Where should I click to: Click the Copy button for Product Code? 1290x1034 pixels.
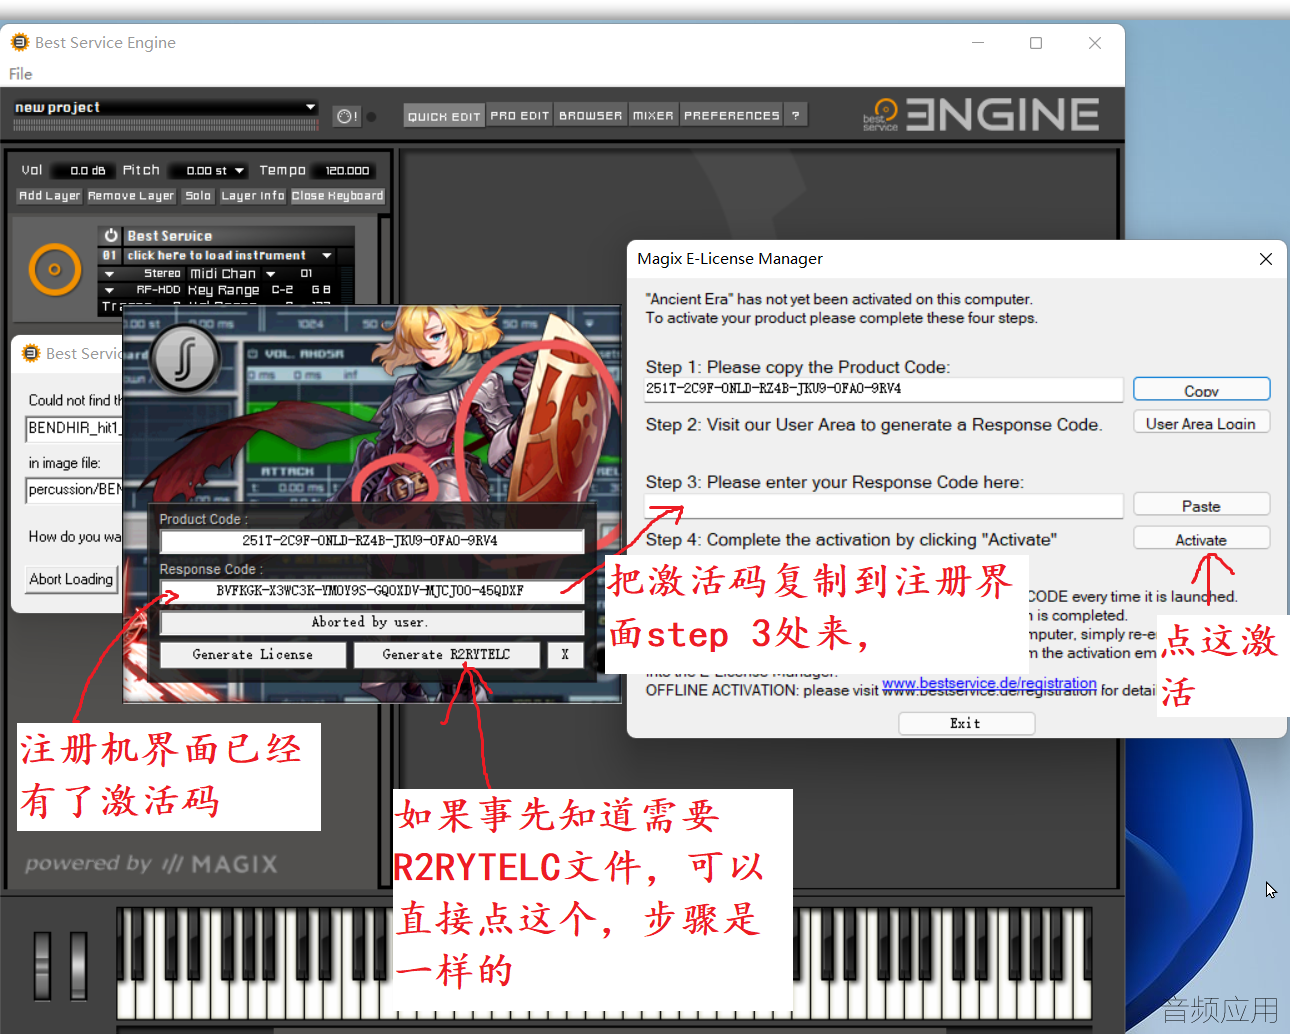(1201, 389)
